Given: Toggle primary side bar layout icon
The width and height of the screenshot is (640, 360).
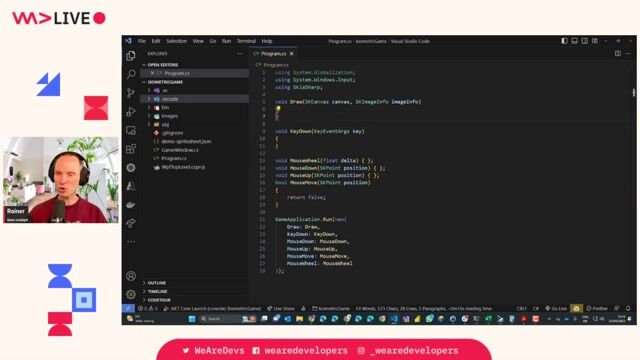Looking at the screenshot, I should pyautogui.click(x=564, y=41).
